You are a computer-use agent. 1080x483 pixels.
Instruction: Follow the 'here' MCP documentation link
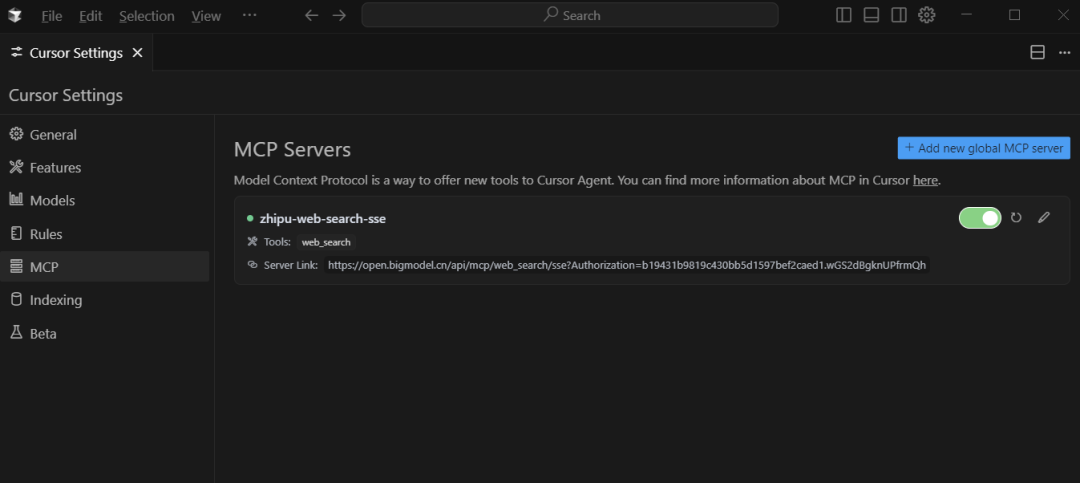925,181
